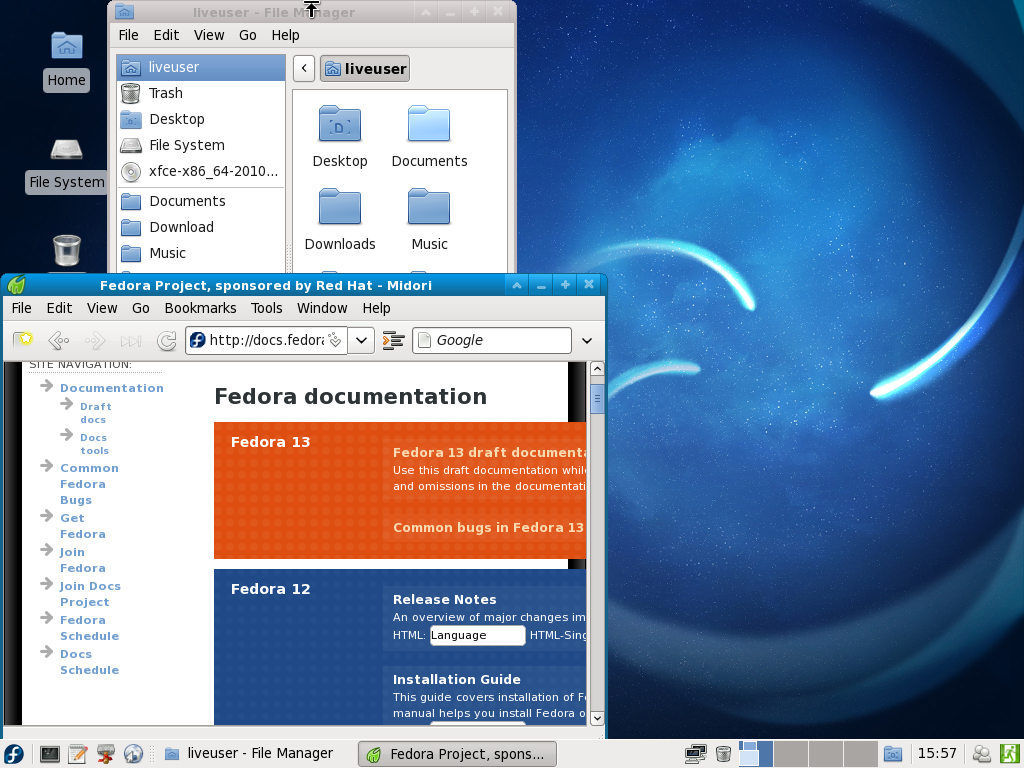Select liveuser in the File Manager sidebar
Screen dimensions: 1024x768
pos(201,67)
